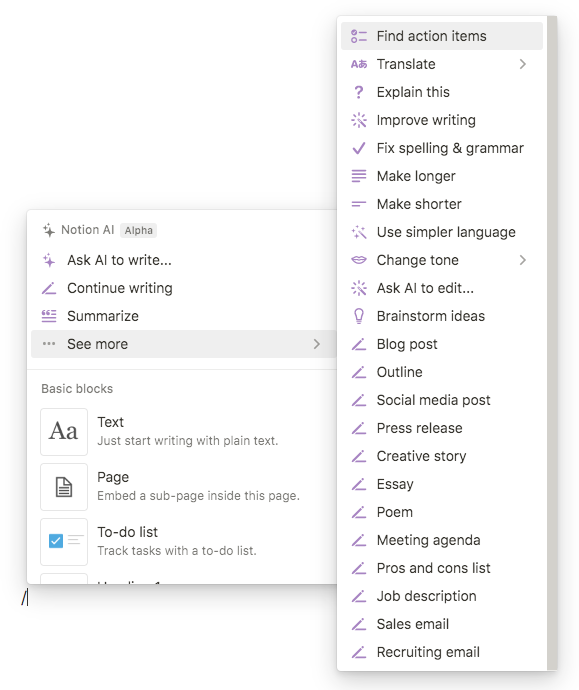This screenshot has width=579, height=690.
Task: Click the submenu vertical scrollbar
Action: pos(552,343)
